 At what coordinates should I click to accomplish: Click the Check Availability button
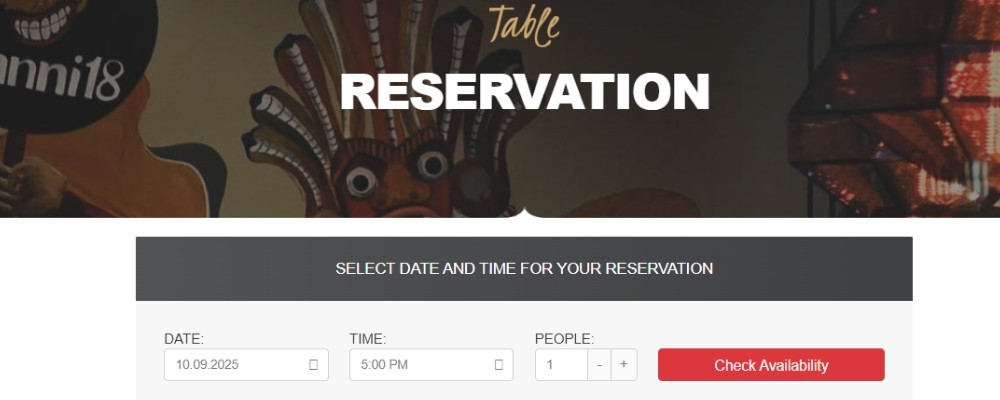pos(771,365)
